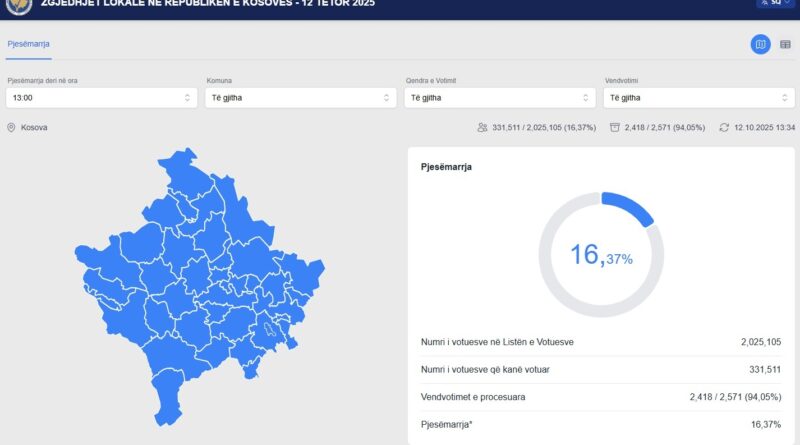
Task: Click the ballot box processed icon
Action: pos(615,128)
